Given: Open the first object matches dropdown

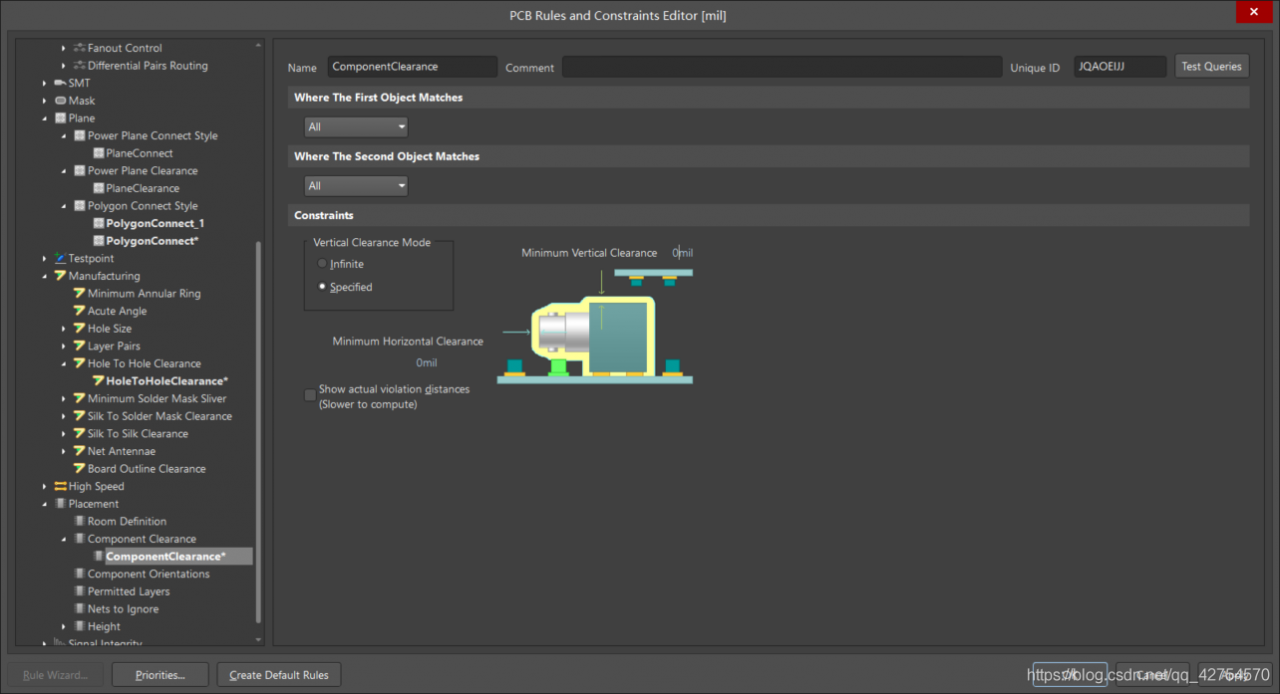Looking at the screenshot, I should [356, 127].
